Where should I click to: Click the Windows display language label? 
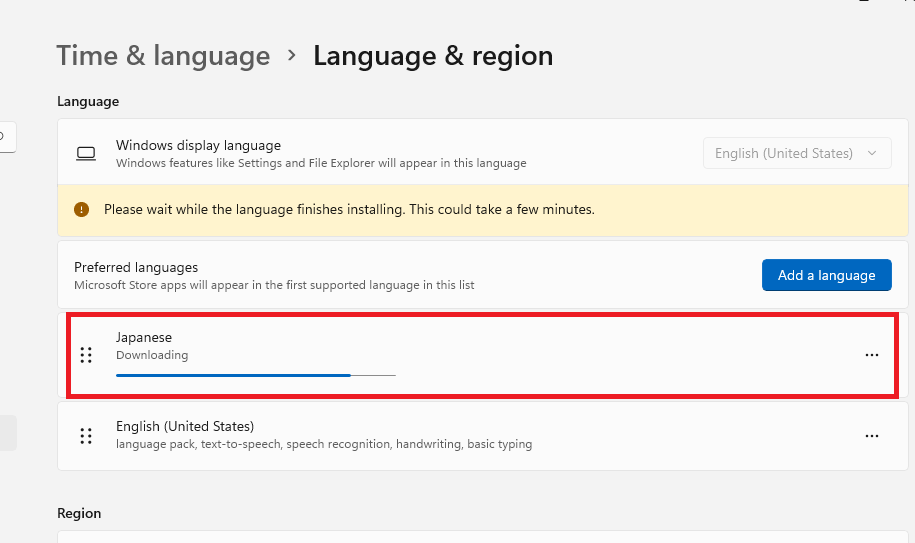(198, 145)
